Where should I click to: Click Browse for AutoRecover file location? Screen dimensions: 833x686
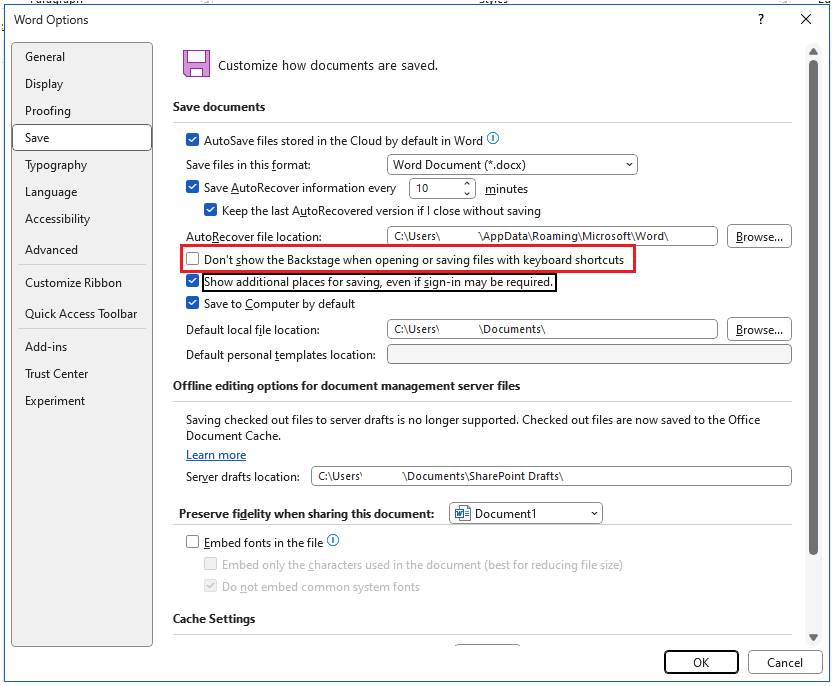(759, 236)
